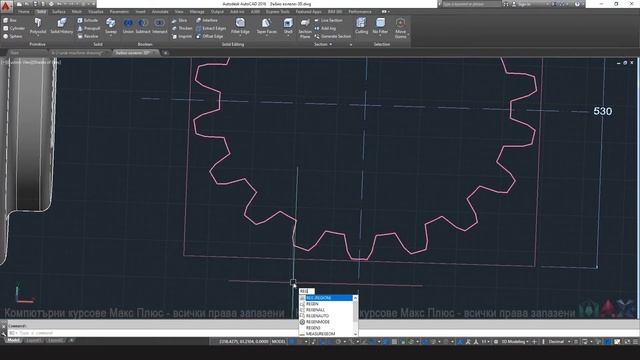Image resolution: width=640 pixels, height=360 pixels.
Task: Select REGENMODE in the autocomplete list
Action: [326, 322]
